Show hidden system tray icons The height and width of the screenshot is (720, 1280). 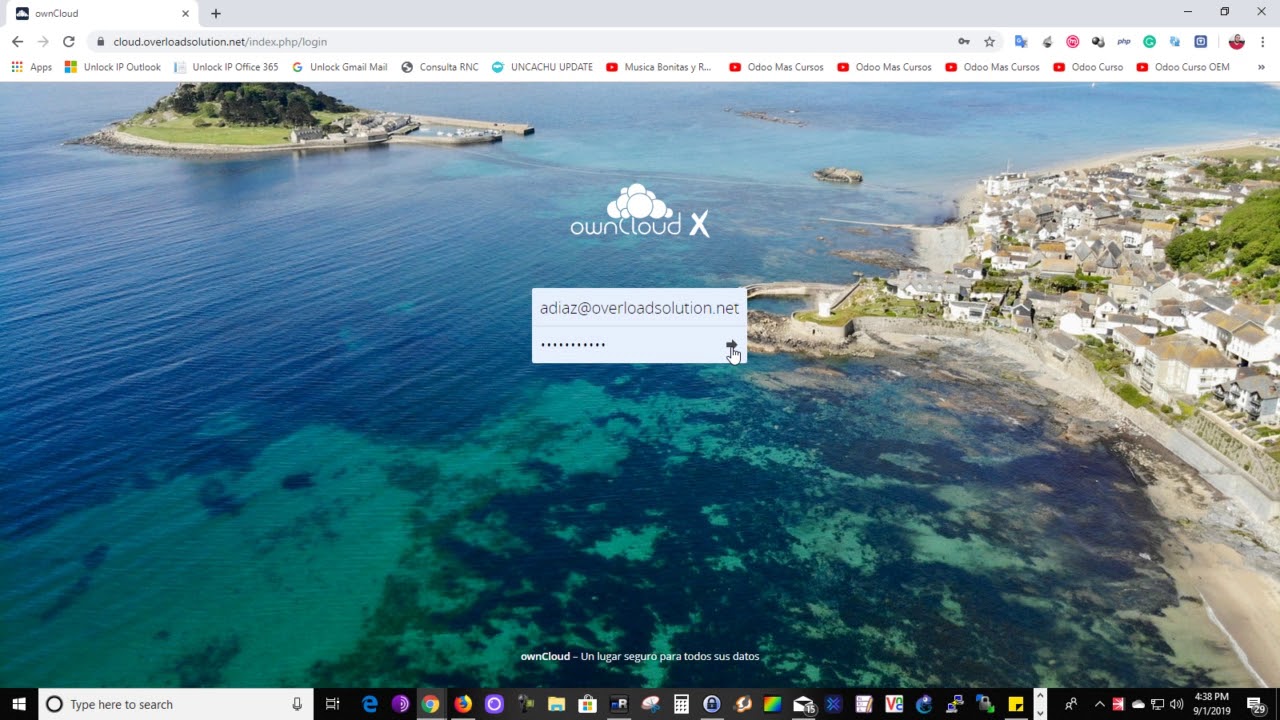[1099, 704]
